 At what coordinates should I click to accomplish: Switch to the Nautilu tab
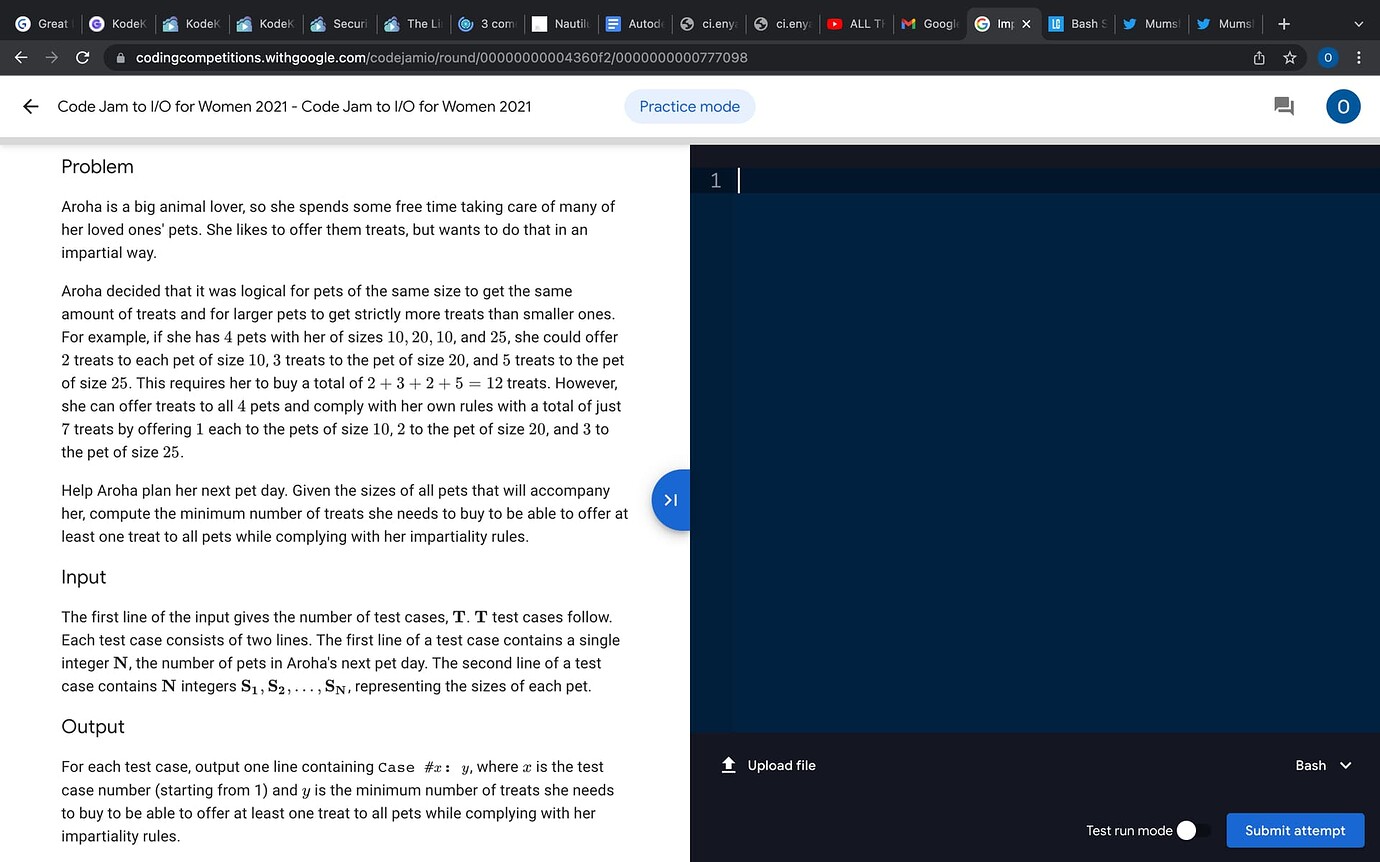click(x=560, y=24)
